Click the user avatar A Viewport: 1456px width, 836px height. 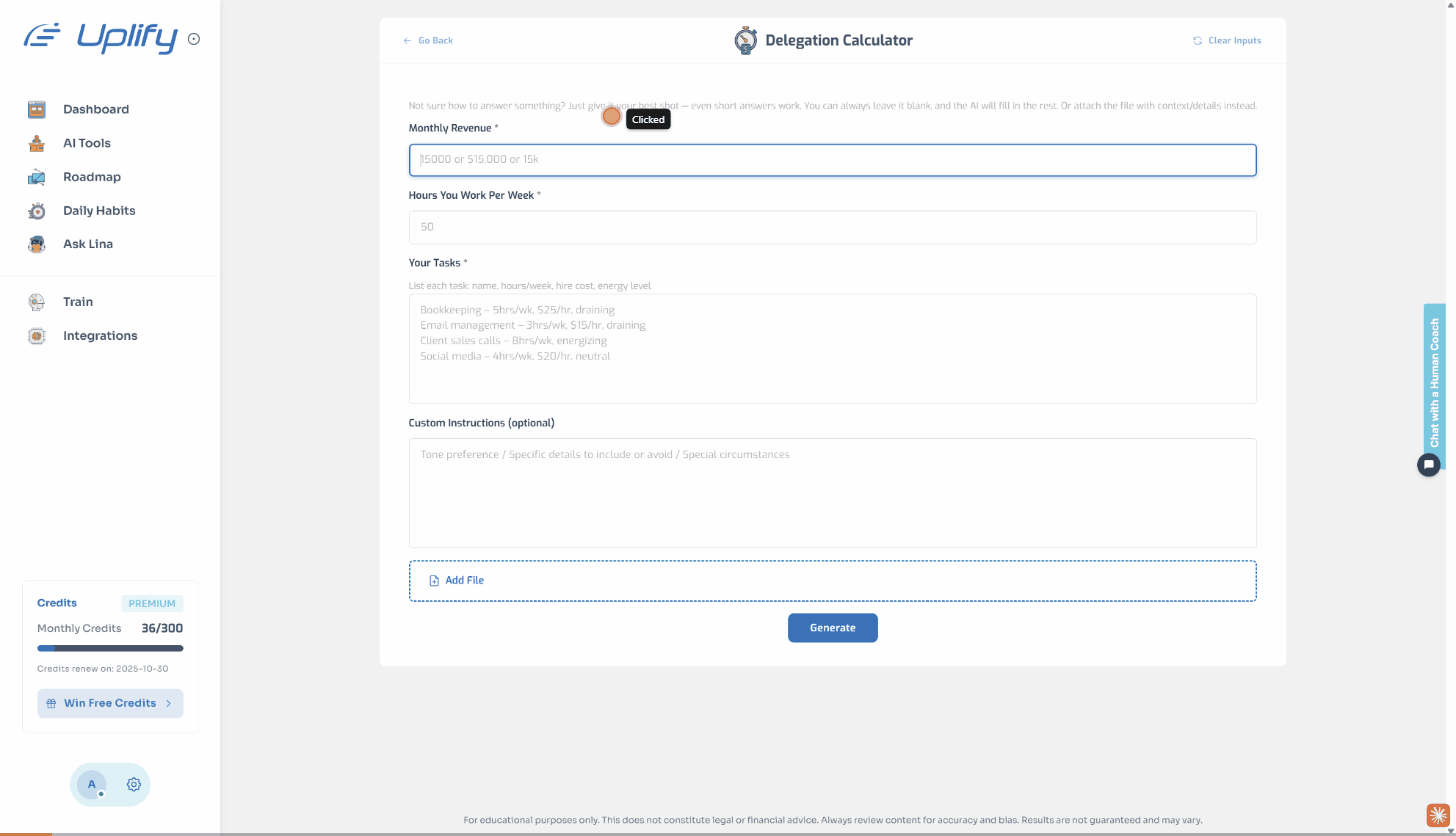tap(92, 785)
